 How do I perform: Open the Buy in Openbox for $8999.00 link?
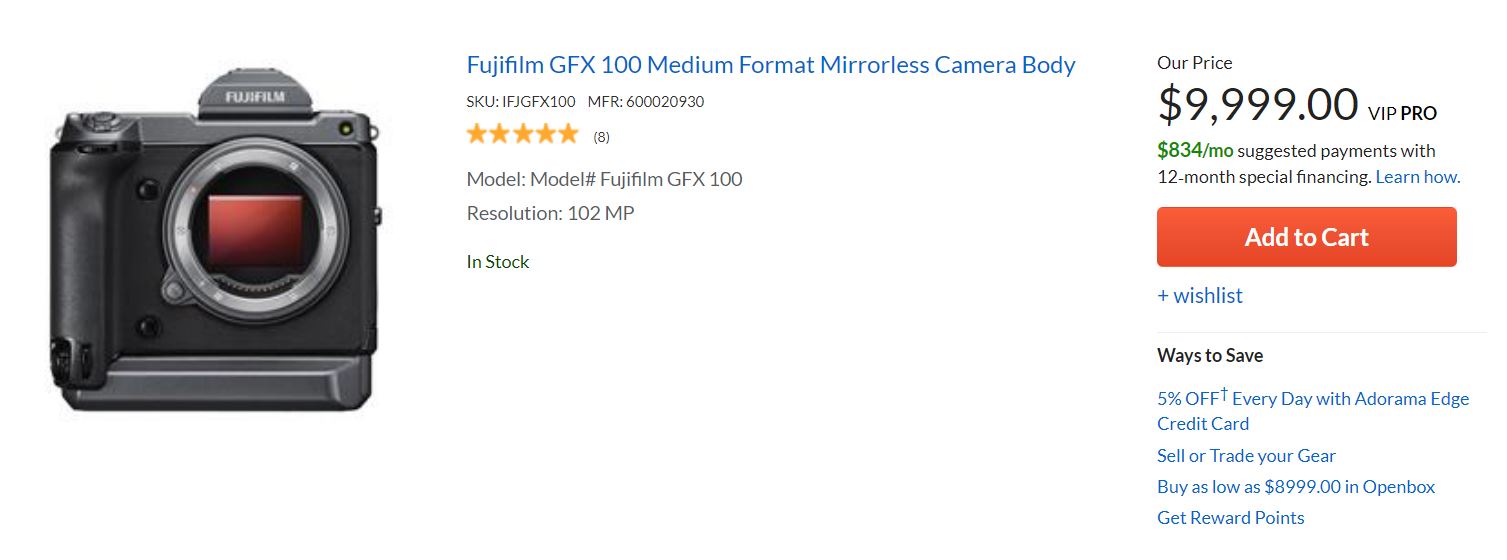(x=1295, y=487)
